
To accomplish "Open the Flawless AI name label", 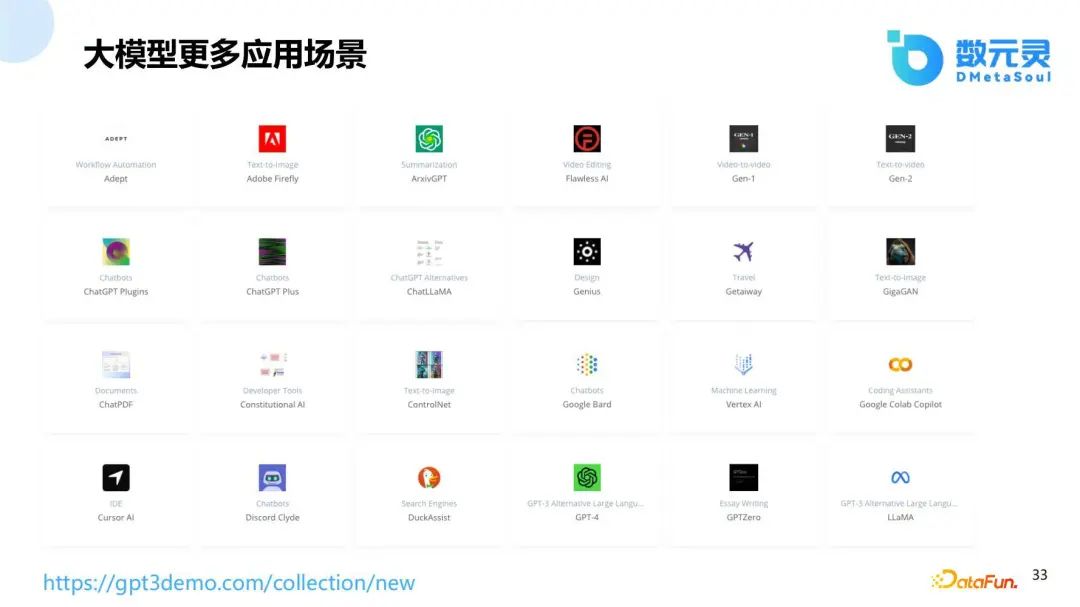I will [x=587, y=178].
